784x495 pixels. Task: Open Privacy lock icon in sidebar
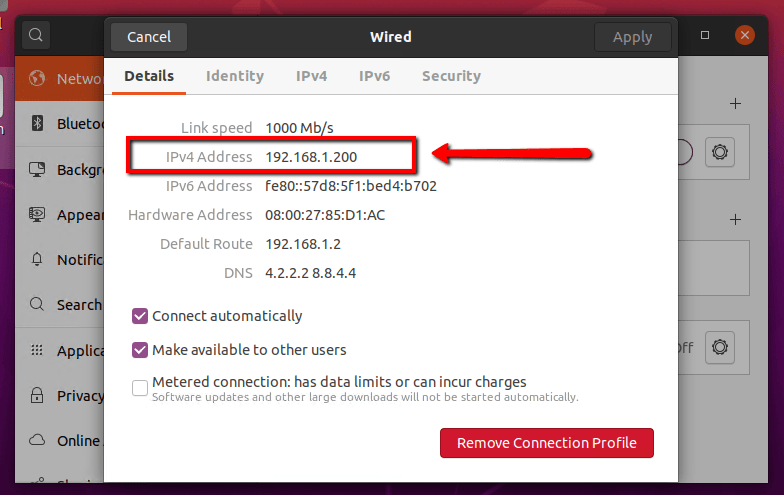pyautogui.click(x=37, y=395)
